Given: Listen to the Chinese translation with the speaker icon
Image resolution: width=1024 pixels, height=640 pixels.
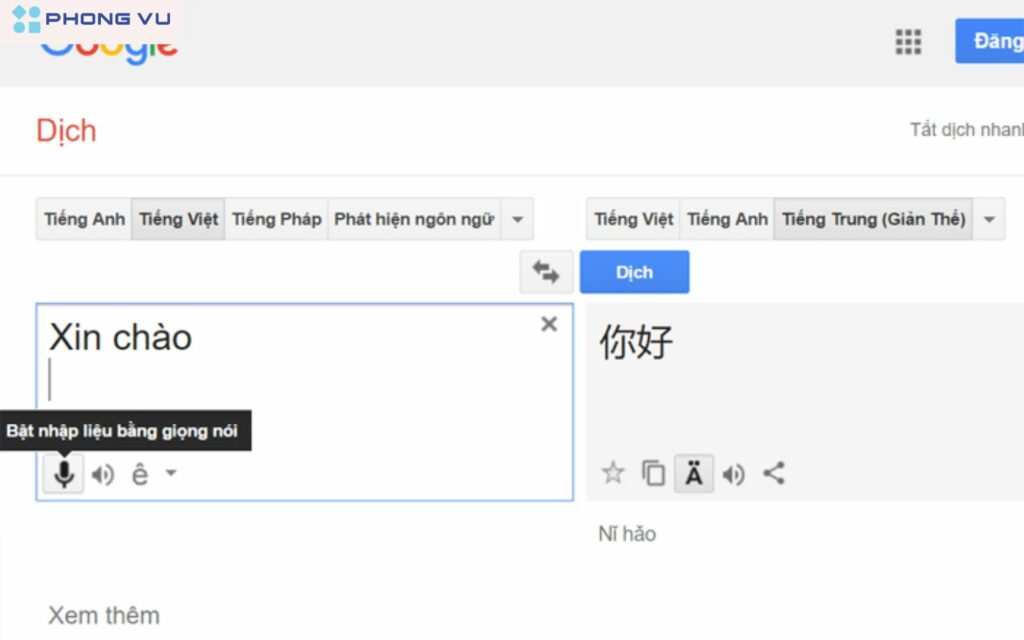Looking at the screenshot, I should (x=734, y=474).
